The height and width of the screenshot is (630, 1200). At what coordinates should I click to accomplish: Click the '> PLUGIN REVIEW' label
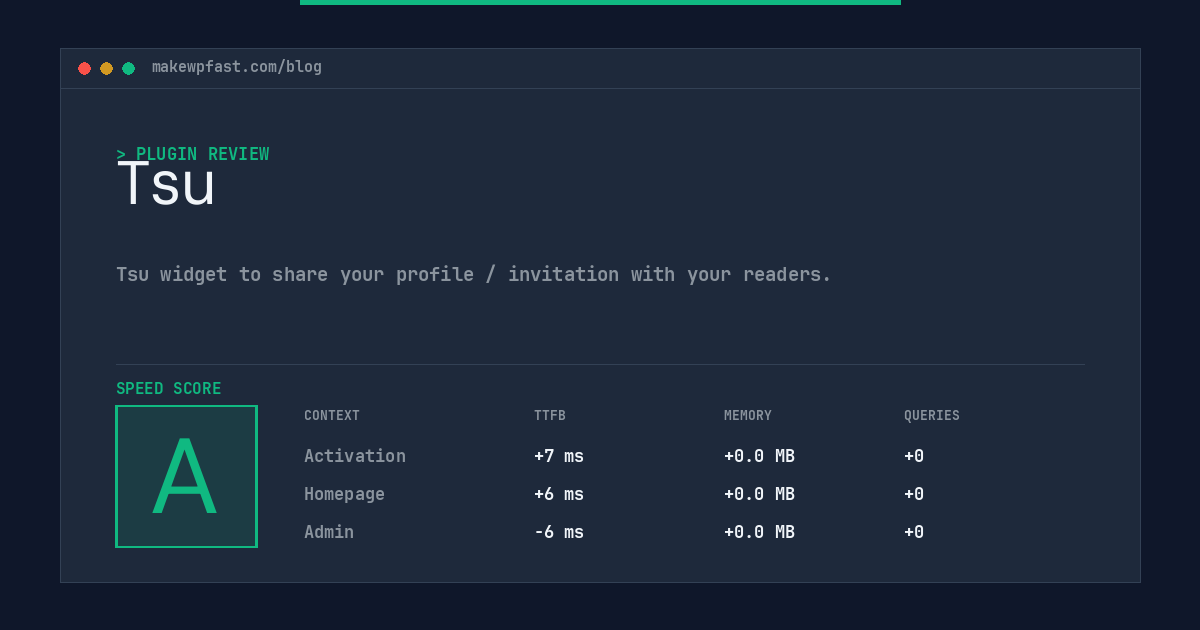coord(193,154)
